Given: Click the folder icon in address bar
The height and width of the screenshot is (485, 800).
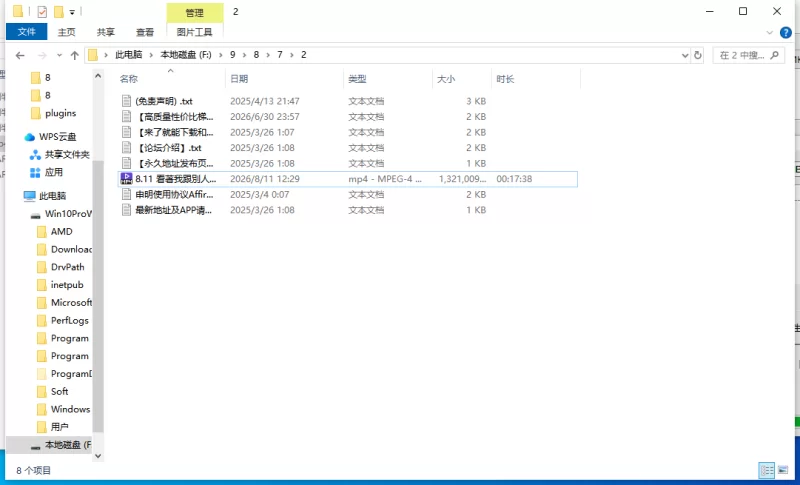Looking at the screenshot, I should [x=93, y=55].
